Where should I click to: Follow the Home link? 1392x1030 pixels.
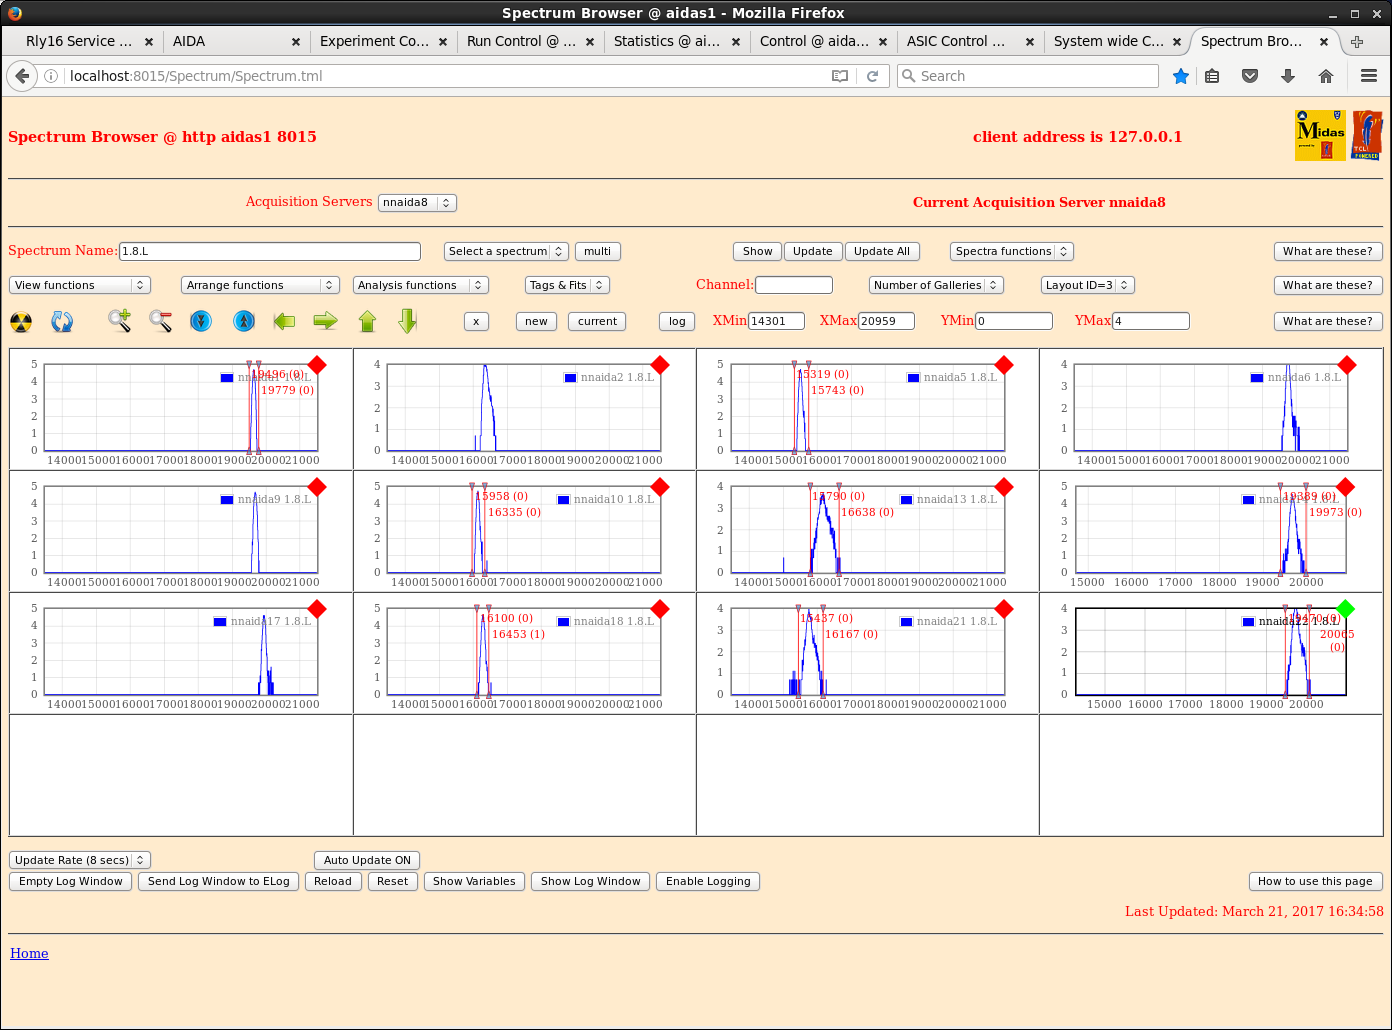pos(29,953)
